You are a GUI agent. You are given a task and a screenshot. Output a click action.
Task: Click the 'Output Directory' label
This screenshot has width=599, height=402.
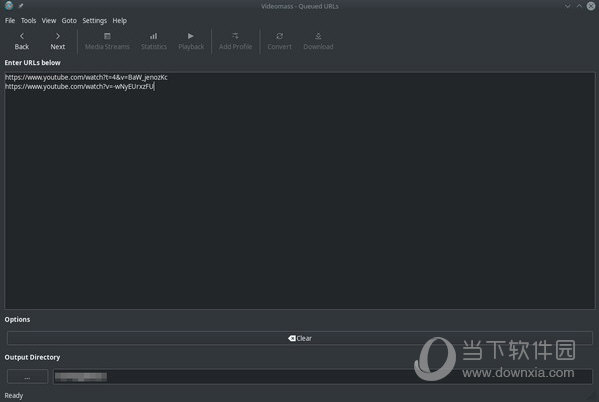pos(32,357)
